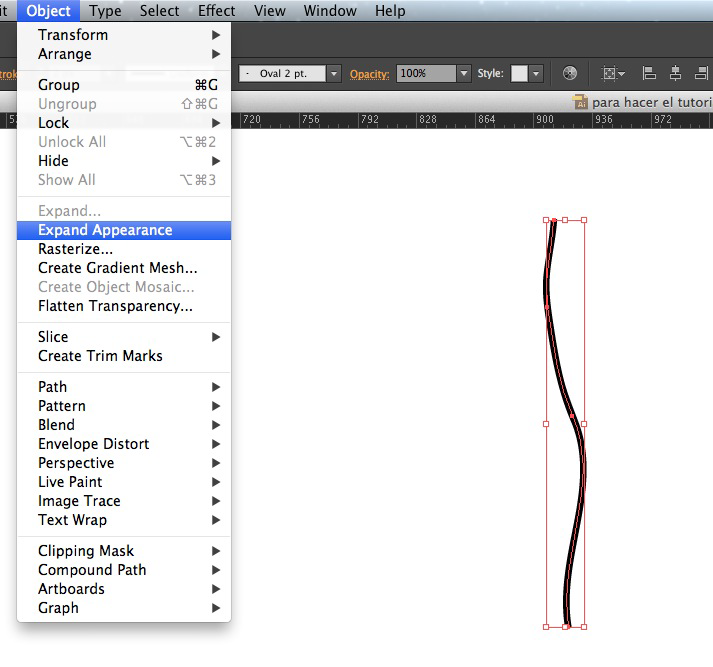Expand the Pattern submenu
The image size is (713, 667).
pyautogui.click(x=124, y=406)
